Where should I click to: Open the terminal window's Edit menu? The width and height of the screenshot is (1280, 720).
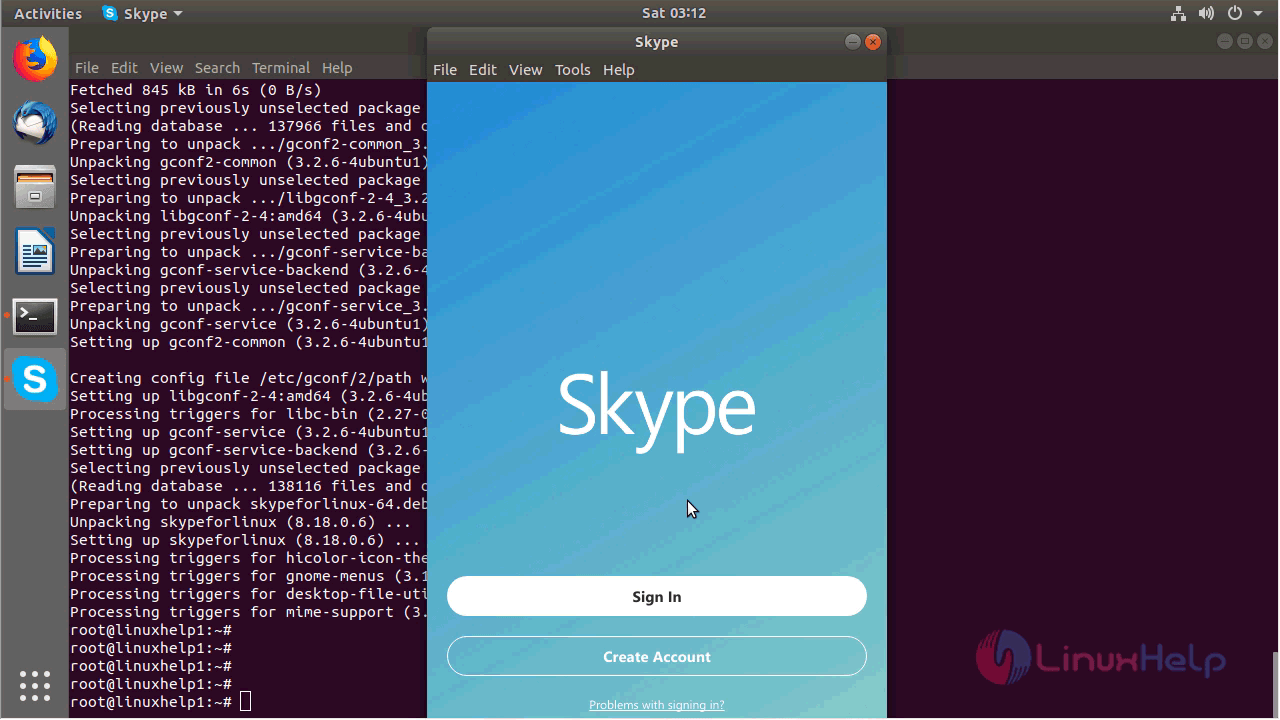[x=124, y=68]
